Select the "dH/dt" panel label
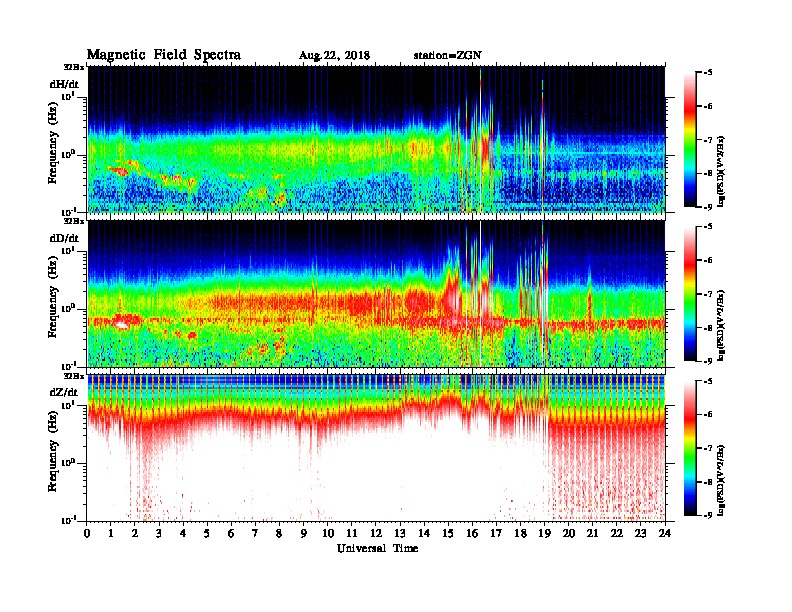The height and width of the screenshot is (612, 792). 64,84
